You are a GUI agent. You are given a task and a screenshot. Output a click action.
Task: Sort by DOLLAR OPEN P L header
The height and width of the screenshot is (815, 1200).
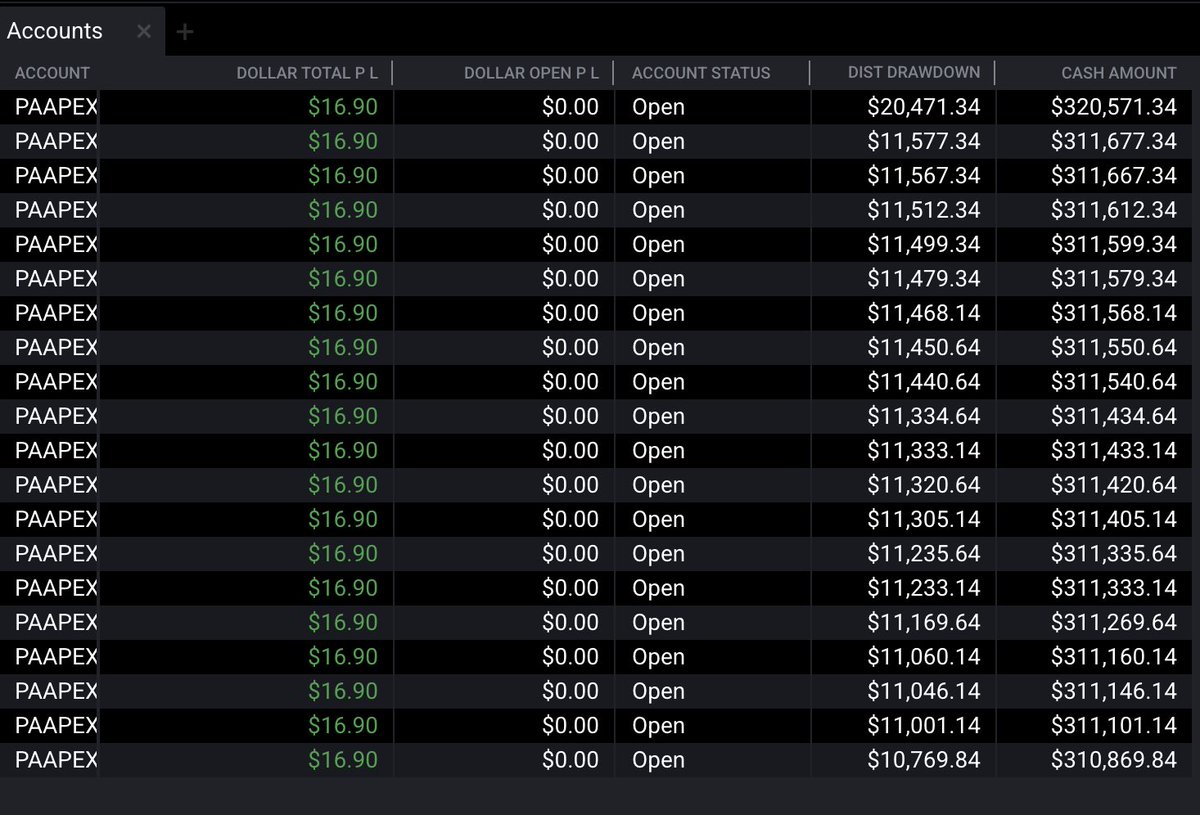tap(532, 73)
